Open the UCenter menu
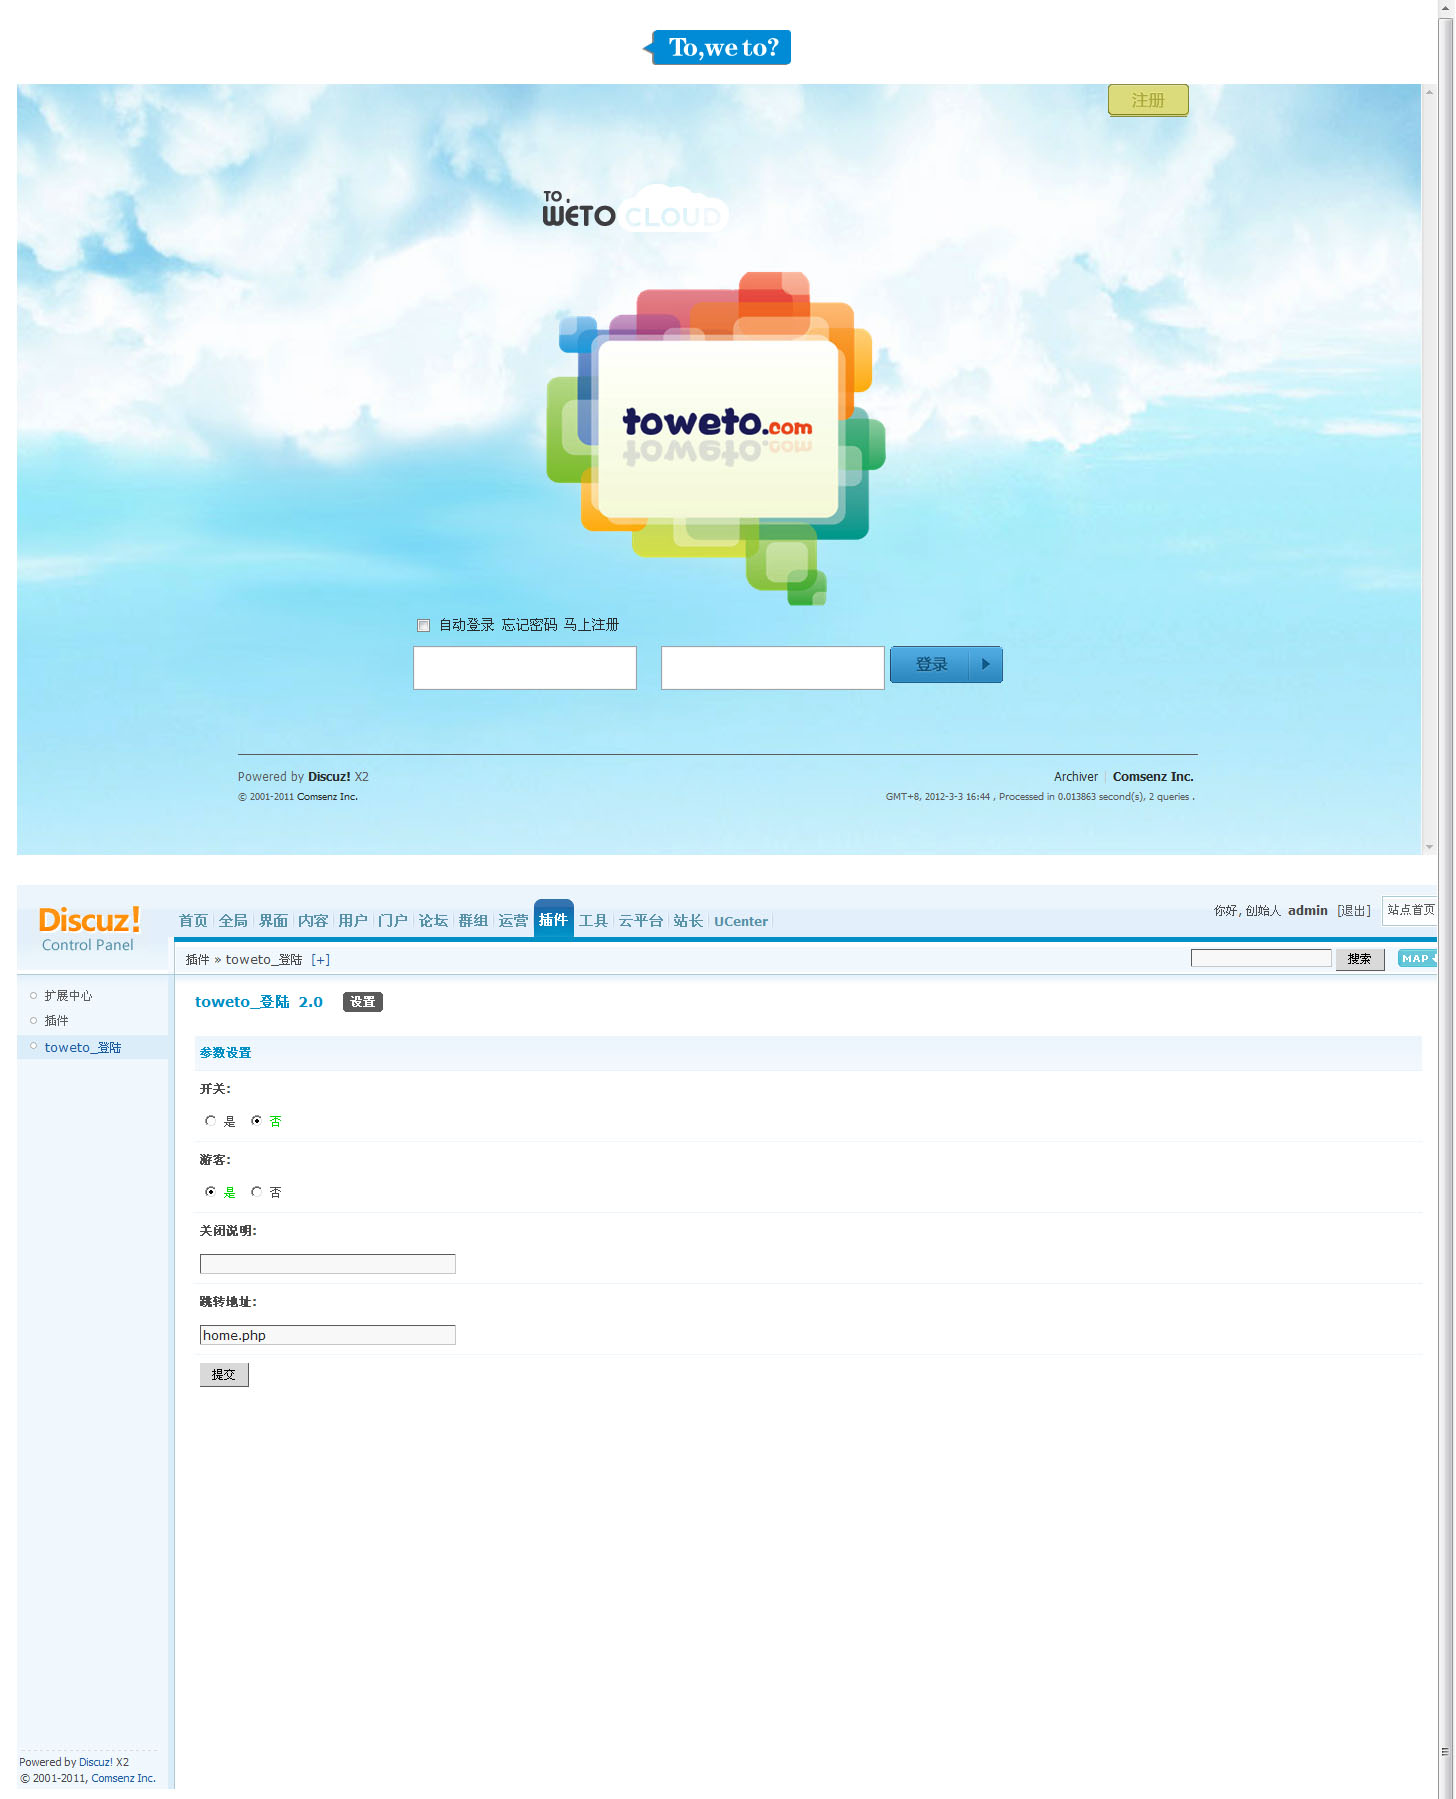 (741, 921)
